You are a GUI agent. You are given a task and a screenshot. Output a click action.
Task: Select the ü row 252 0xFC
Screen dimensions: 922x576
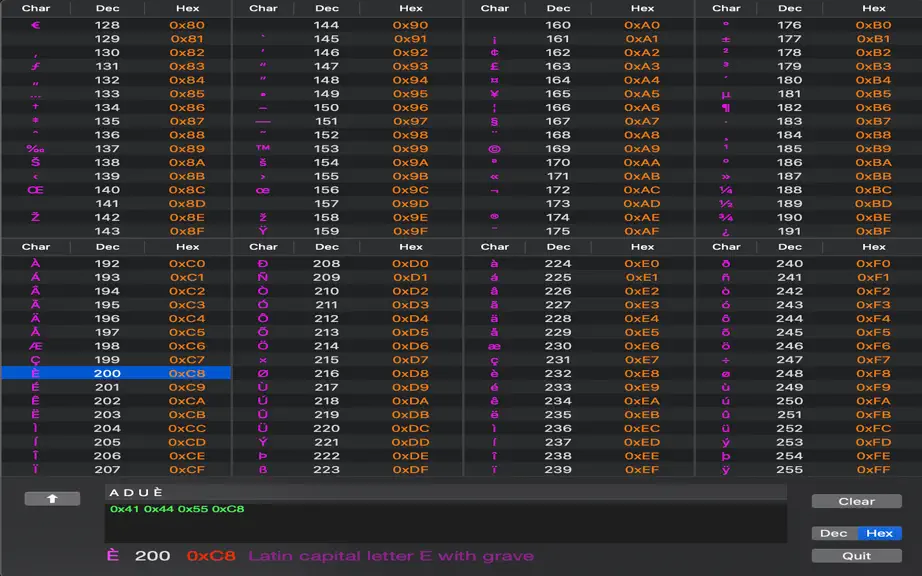coord(809,428)
